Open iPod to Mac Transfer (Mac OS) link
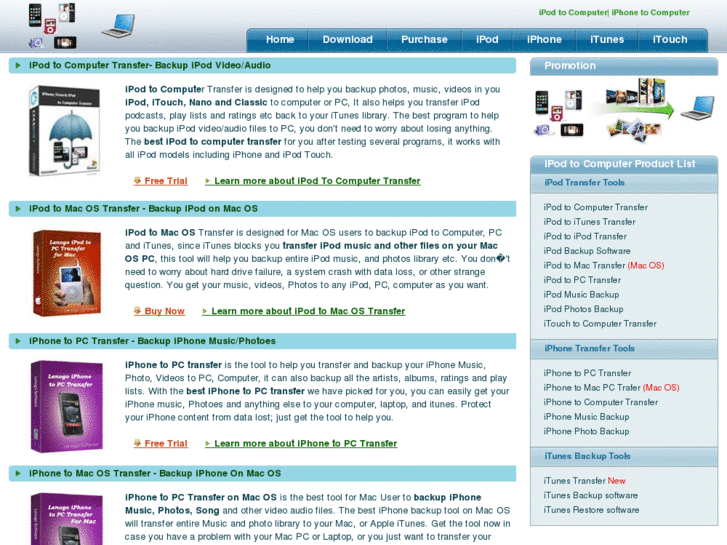The width and height of the screenshot is (727, 545). [604, 265]
